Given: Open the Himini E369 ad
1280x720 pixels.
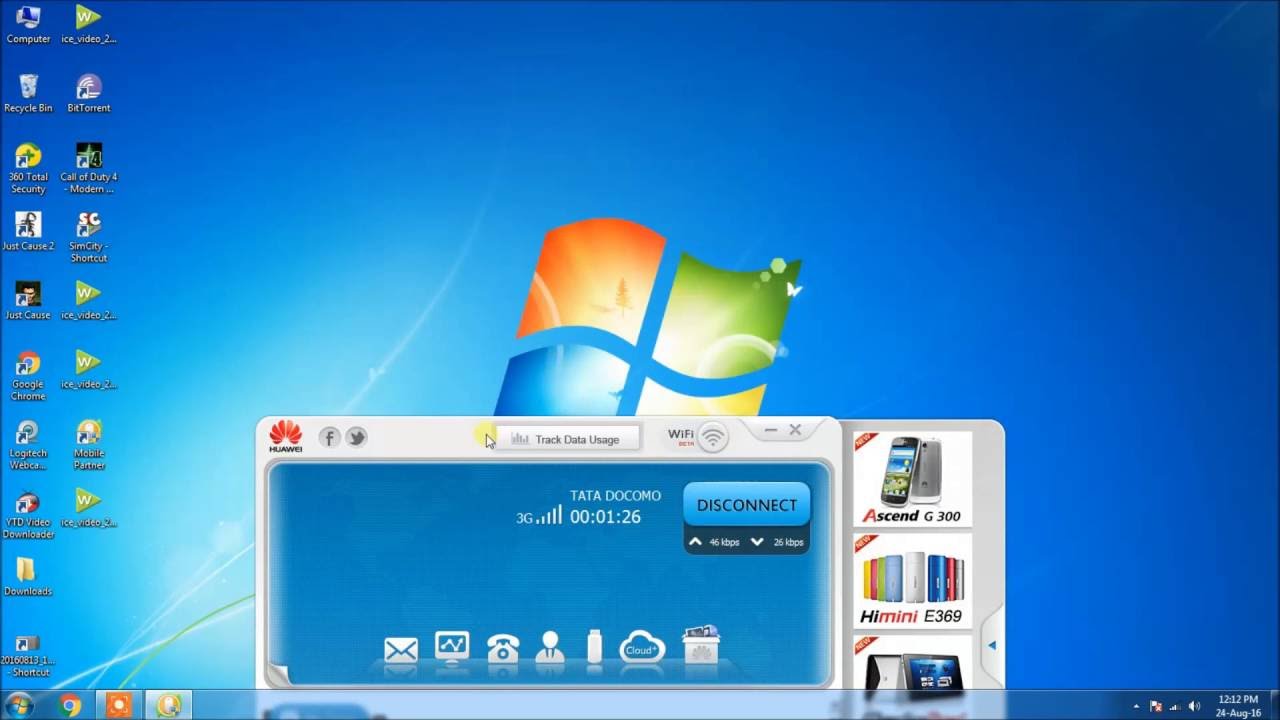Looking at the screenshot, I should 912,581.
